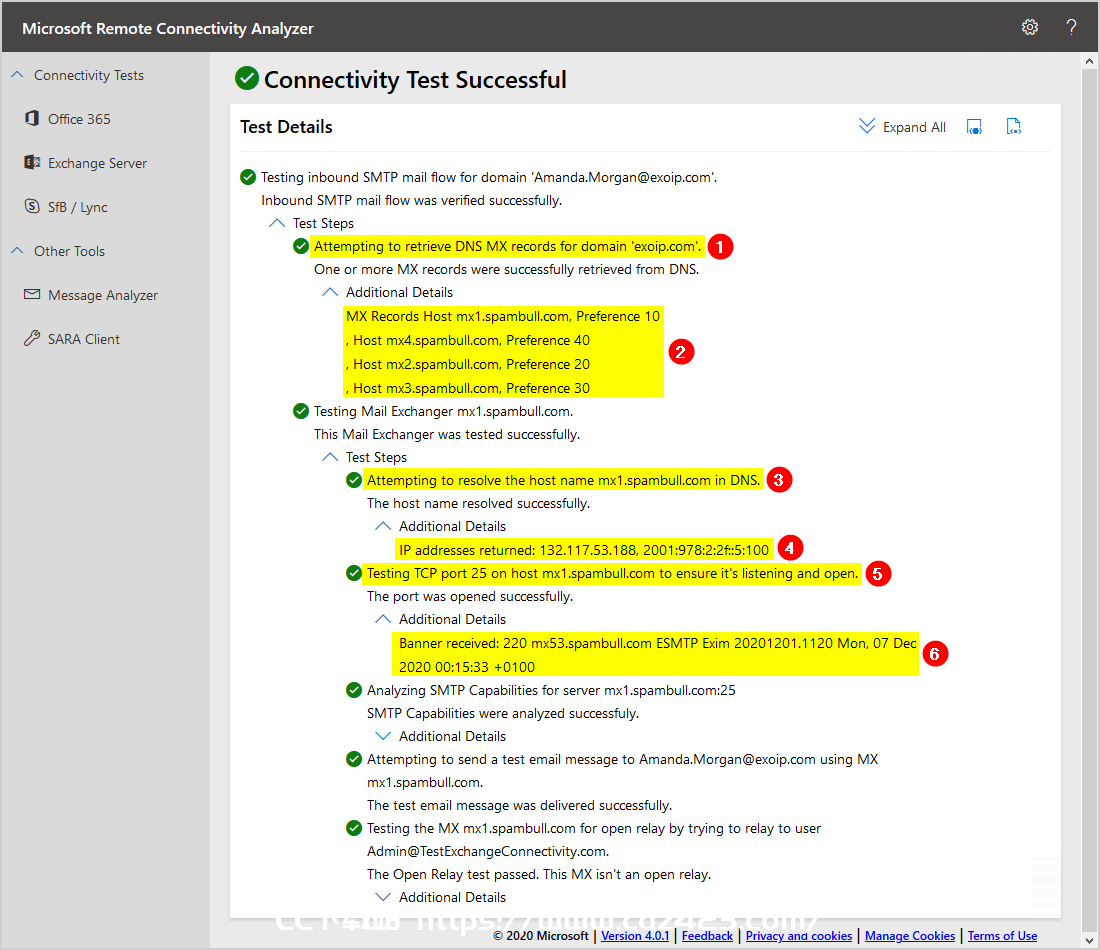The height and width of the screenshot is (950, 1100).
Task: Open the Manage Cookies link
Action: (910, 935)
